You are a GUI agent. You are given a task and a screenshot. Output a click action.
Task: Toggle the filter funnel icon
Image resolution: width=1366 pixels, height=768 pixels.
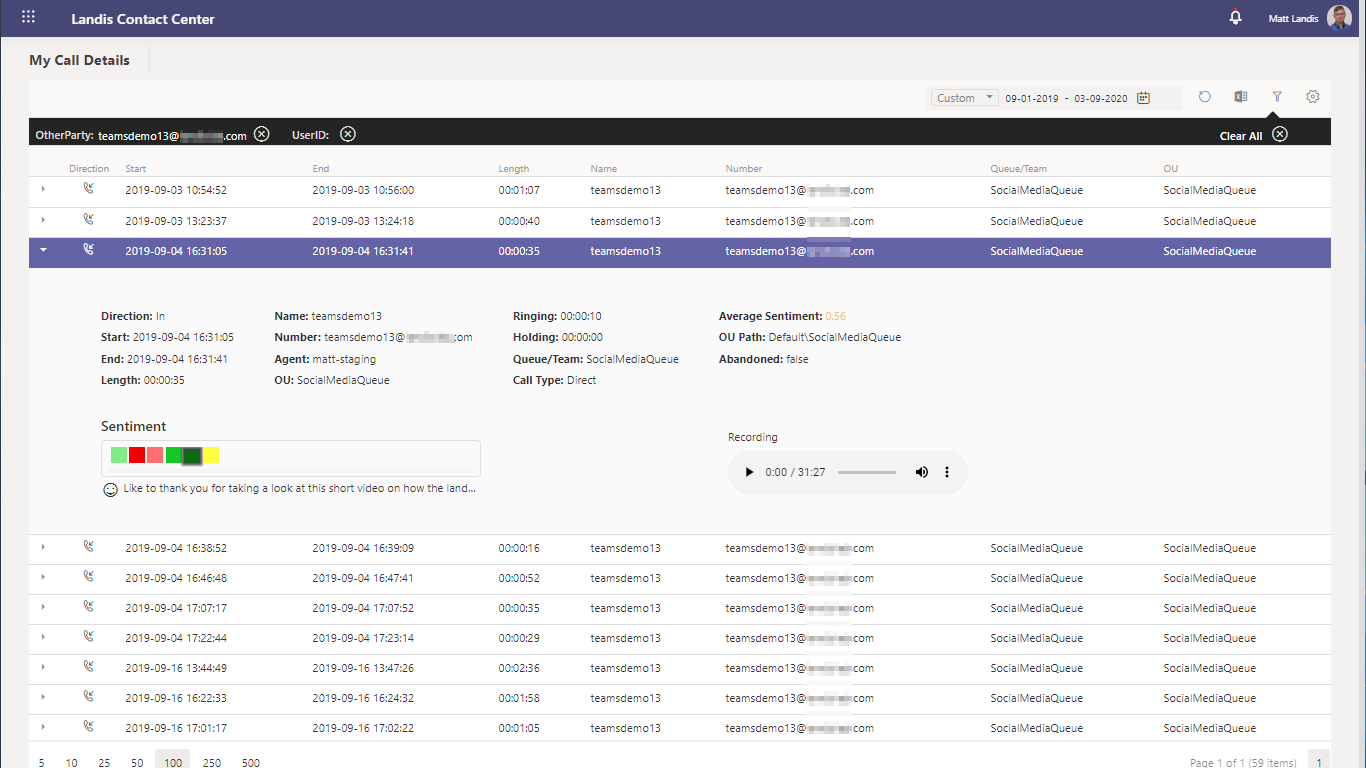[1277, 97]
